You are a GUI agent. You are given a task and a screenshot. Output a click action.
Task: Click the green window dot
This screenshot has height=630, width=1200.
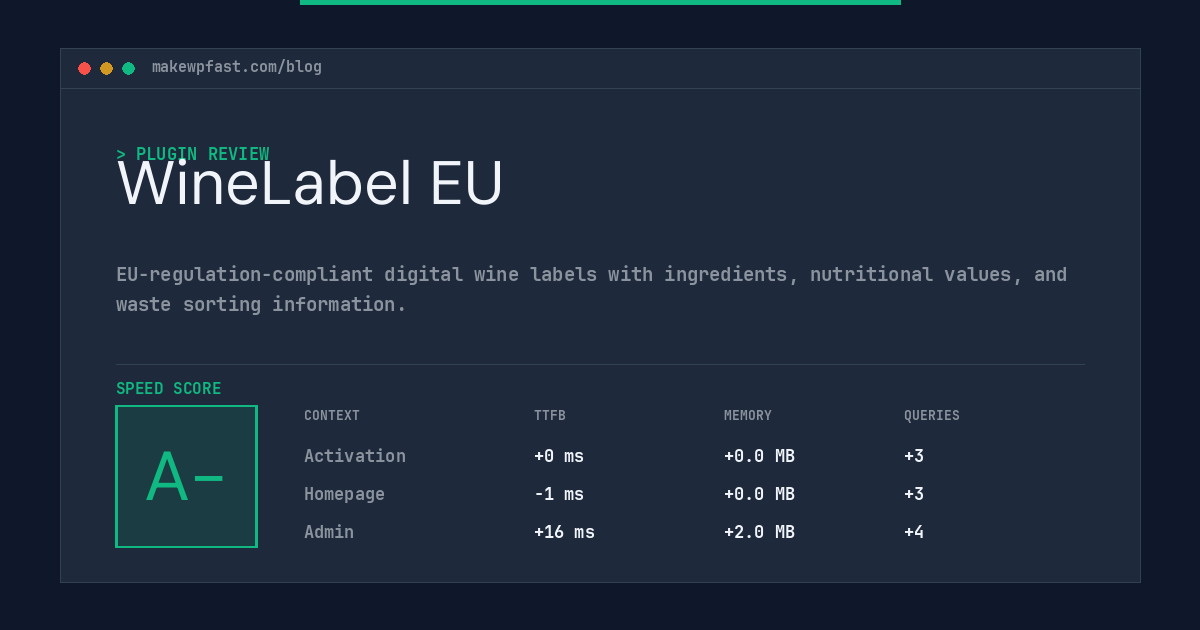point(128,68)
